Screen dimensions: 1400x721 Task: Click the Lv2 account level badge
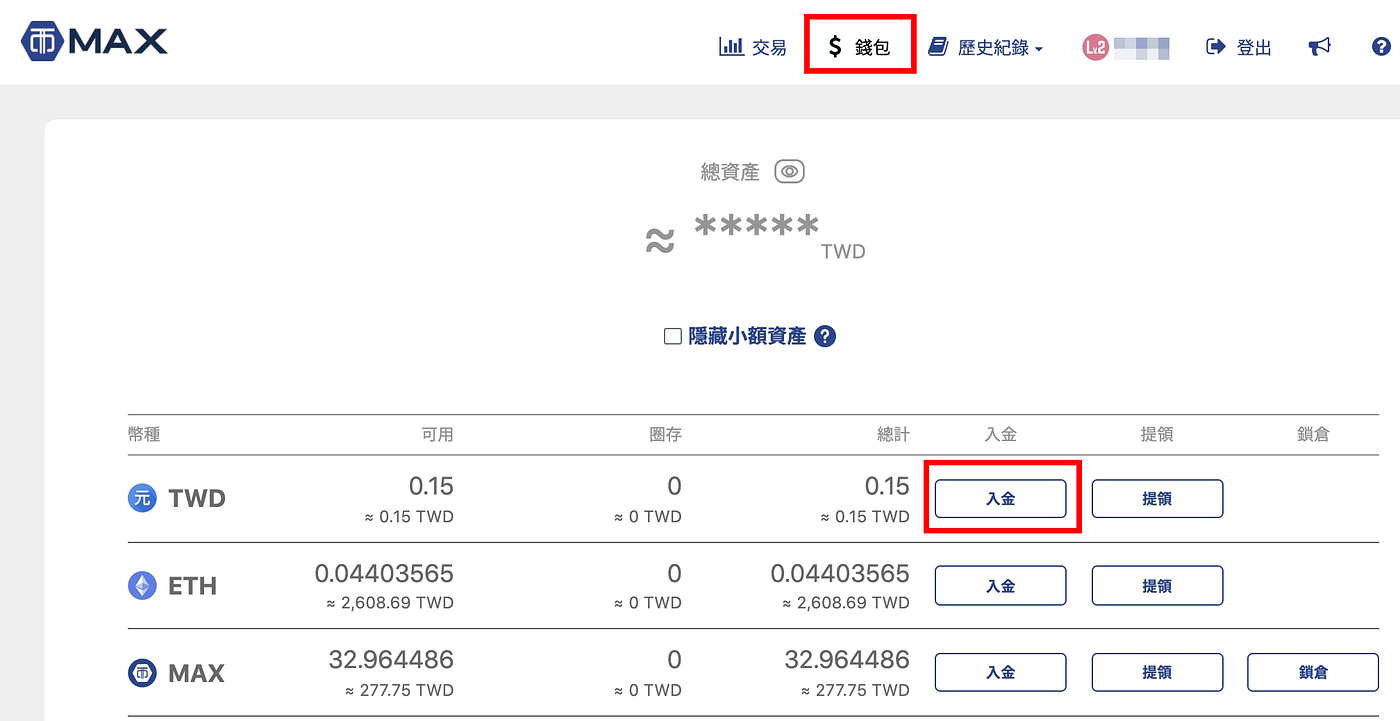point(1095,47)
